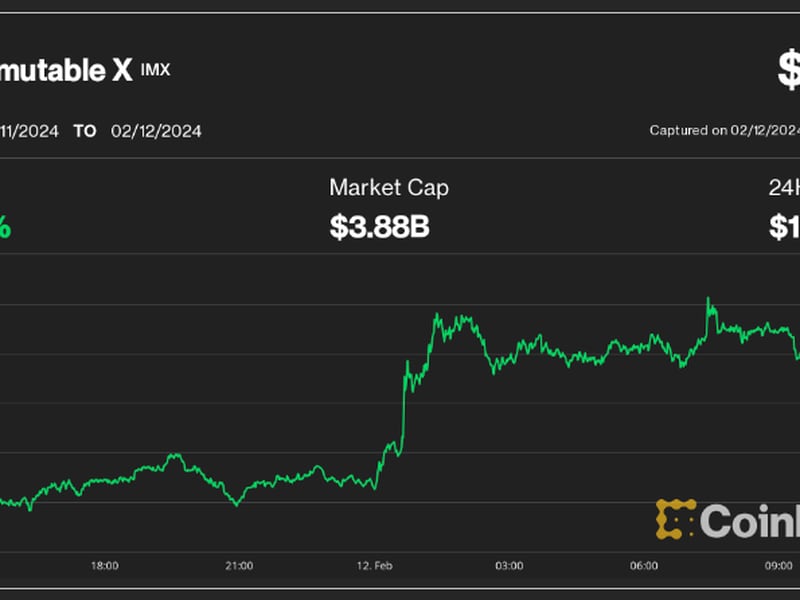Click the Market Cap label

pyautogui.click(x=389, y=187)
